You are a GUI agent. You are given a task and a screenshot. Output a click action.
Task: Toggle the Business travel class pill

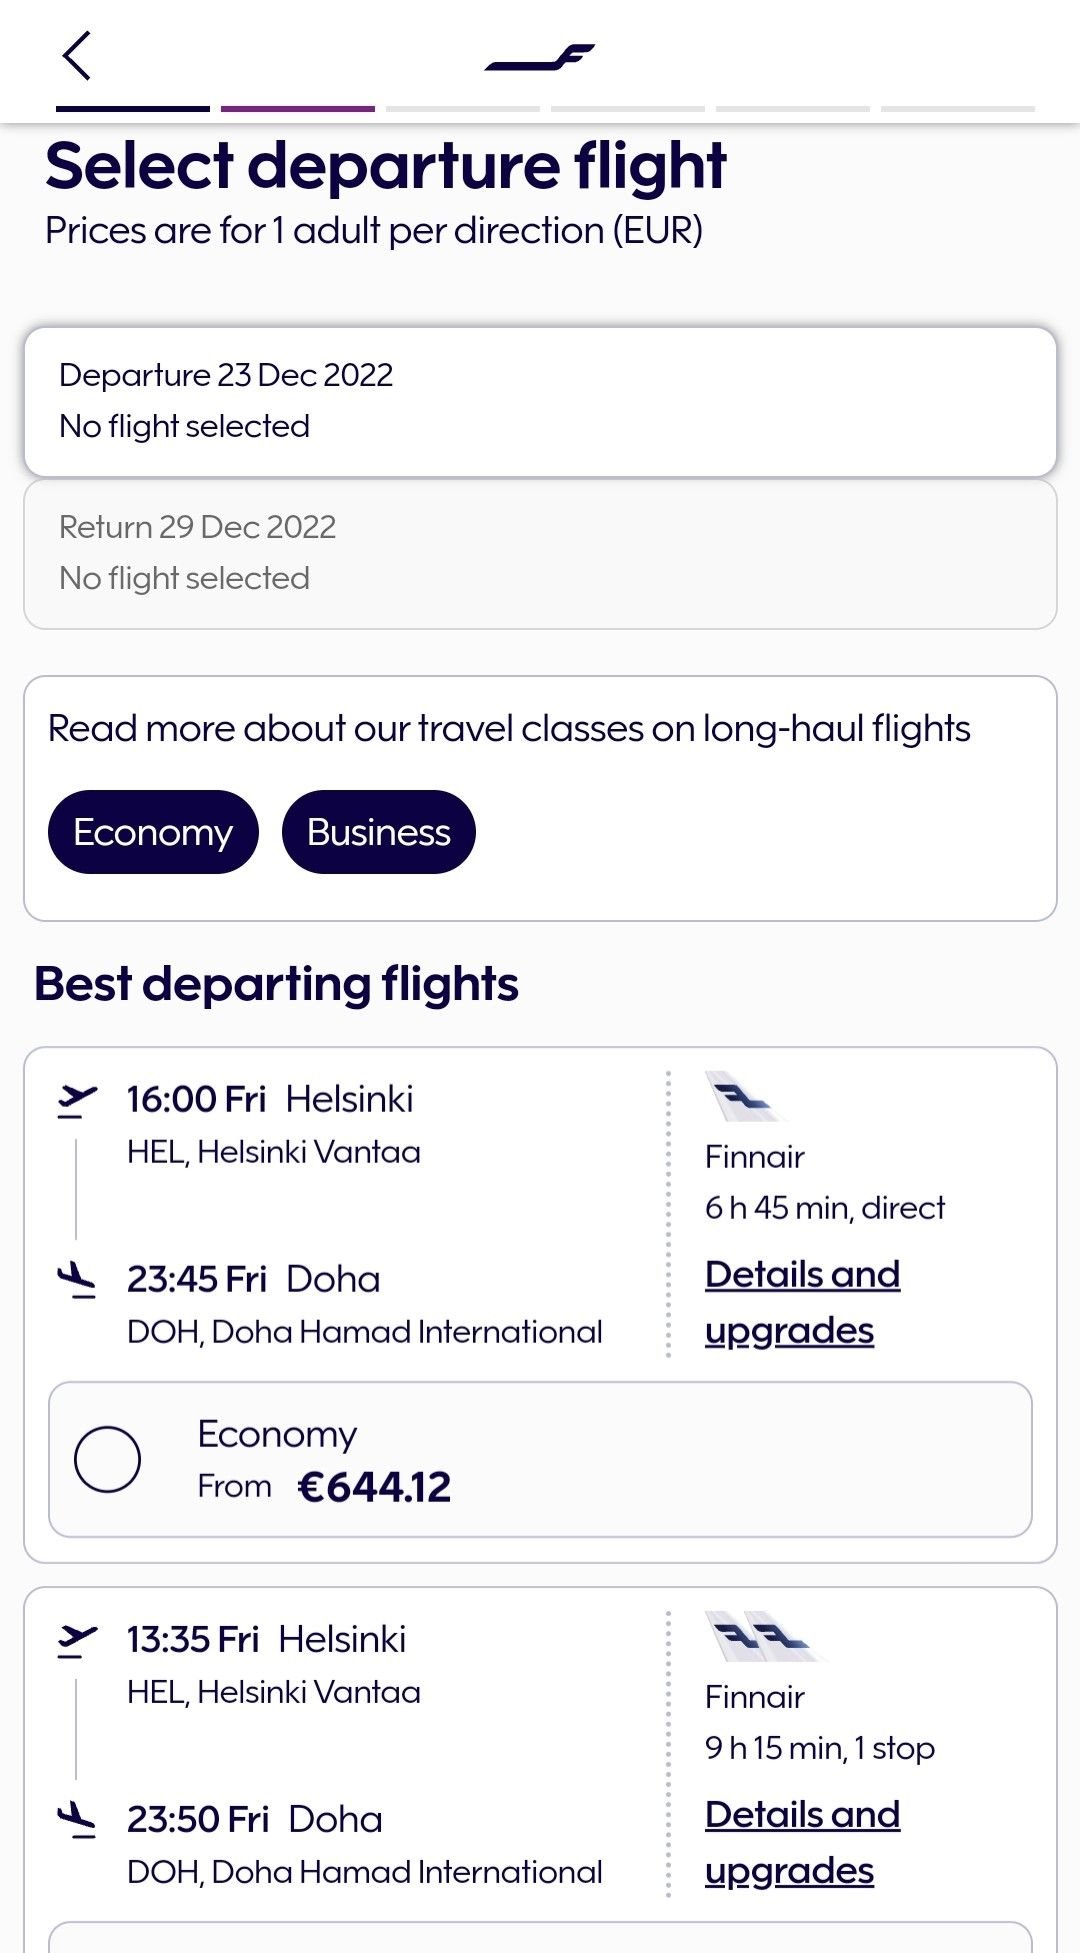377,831
